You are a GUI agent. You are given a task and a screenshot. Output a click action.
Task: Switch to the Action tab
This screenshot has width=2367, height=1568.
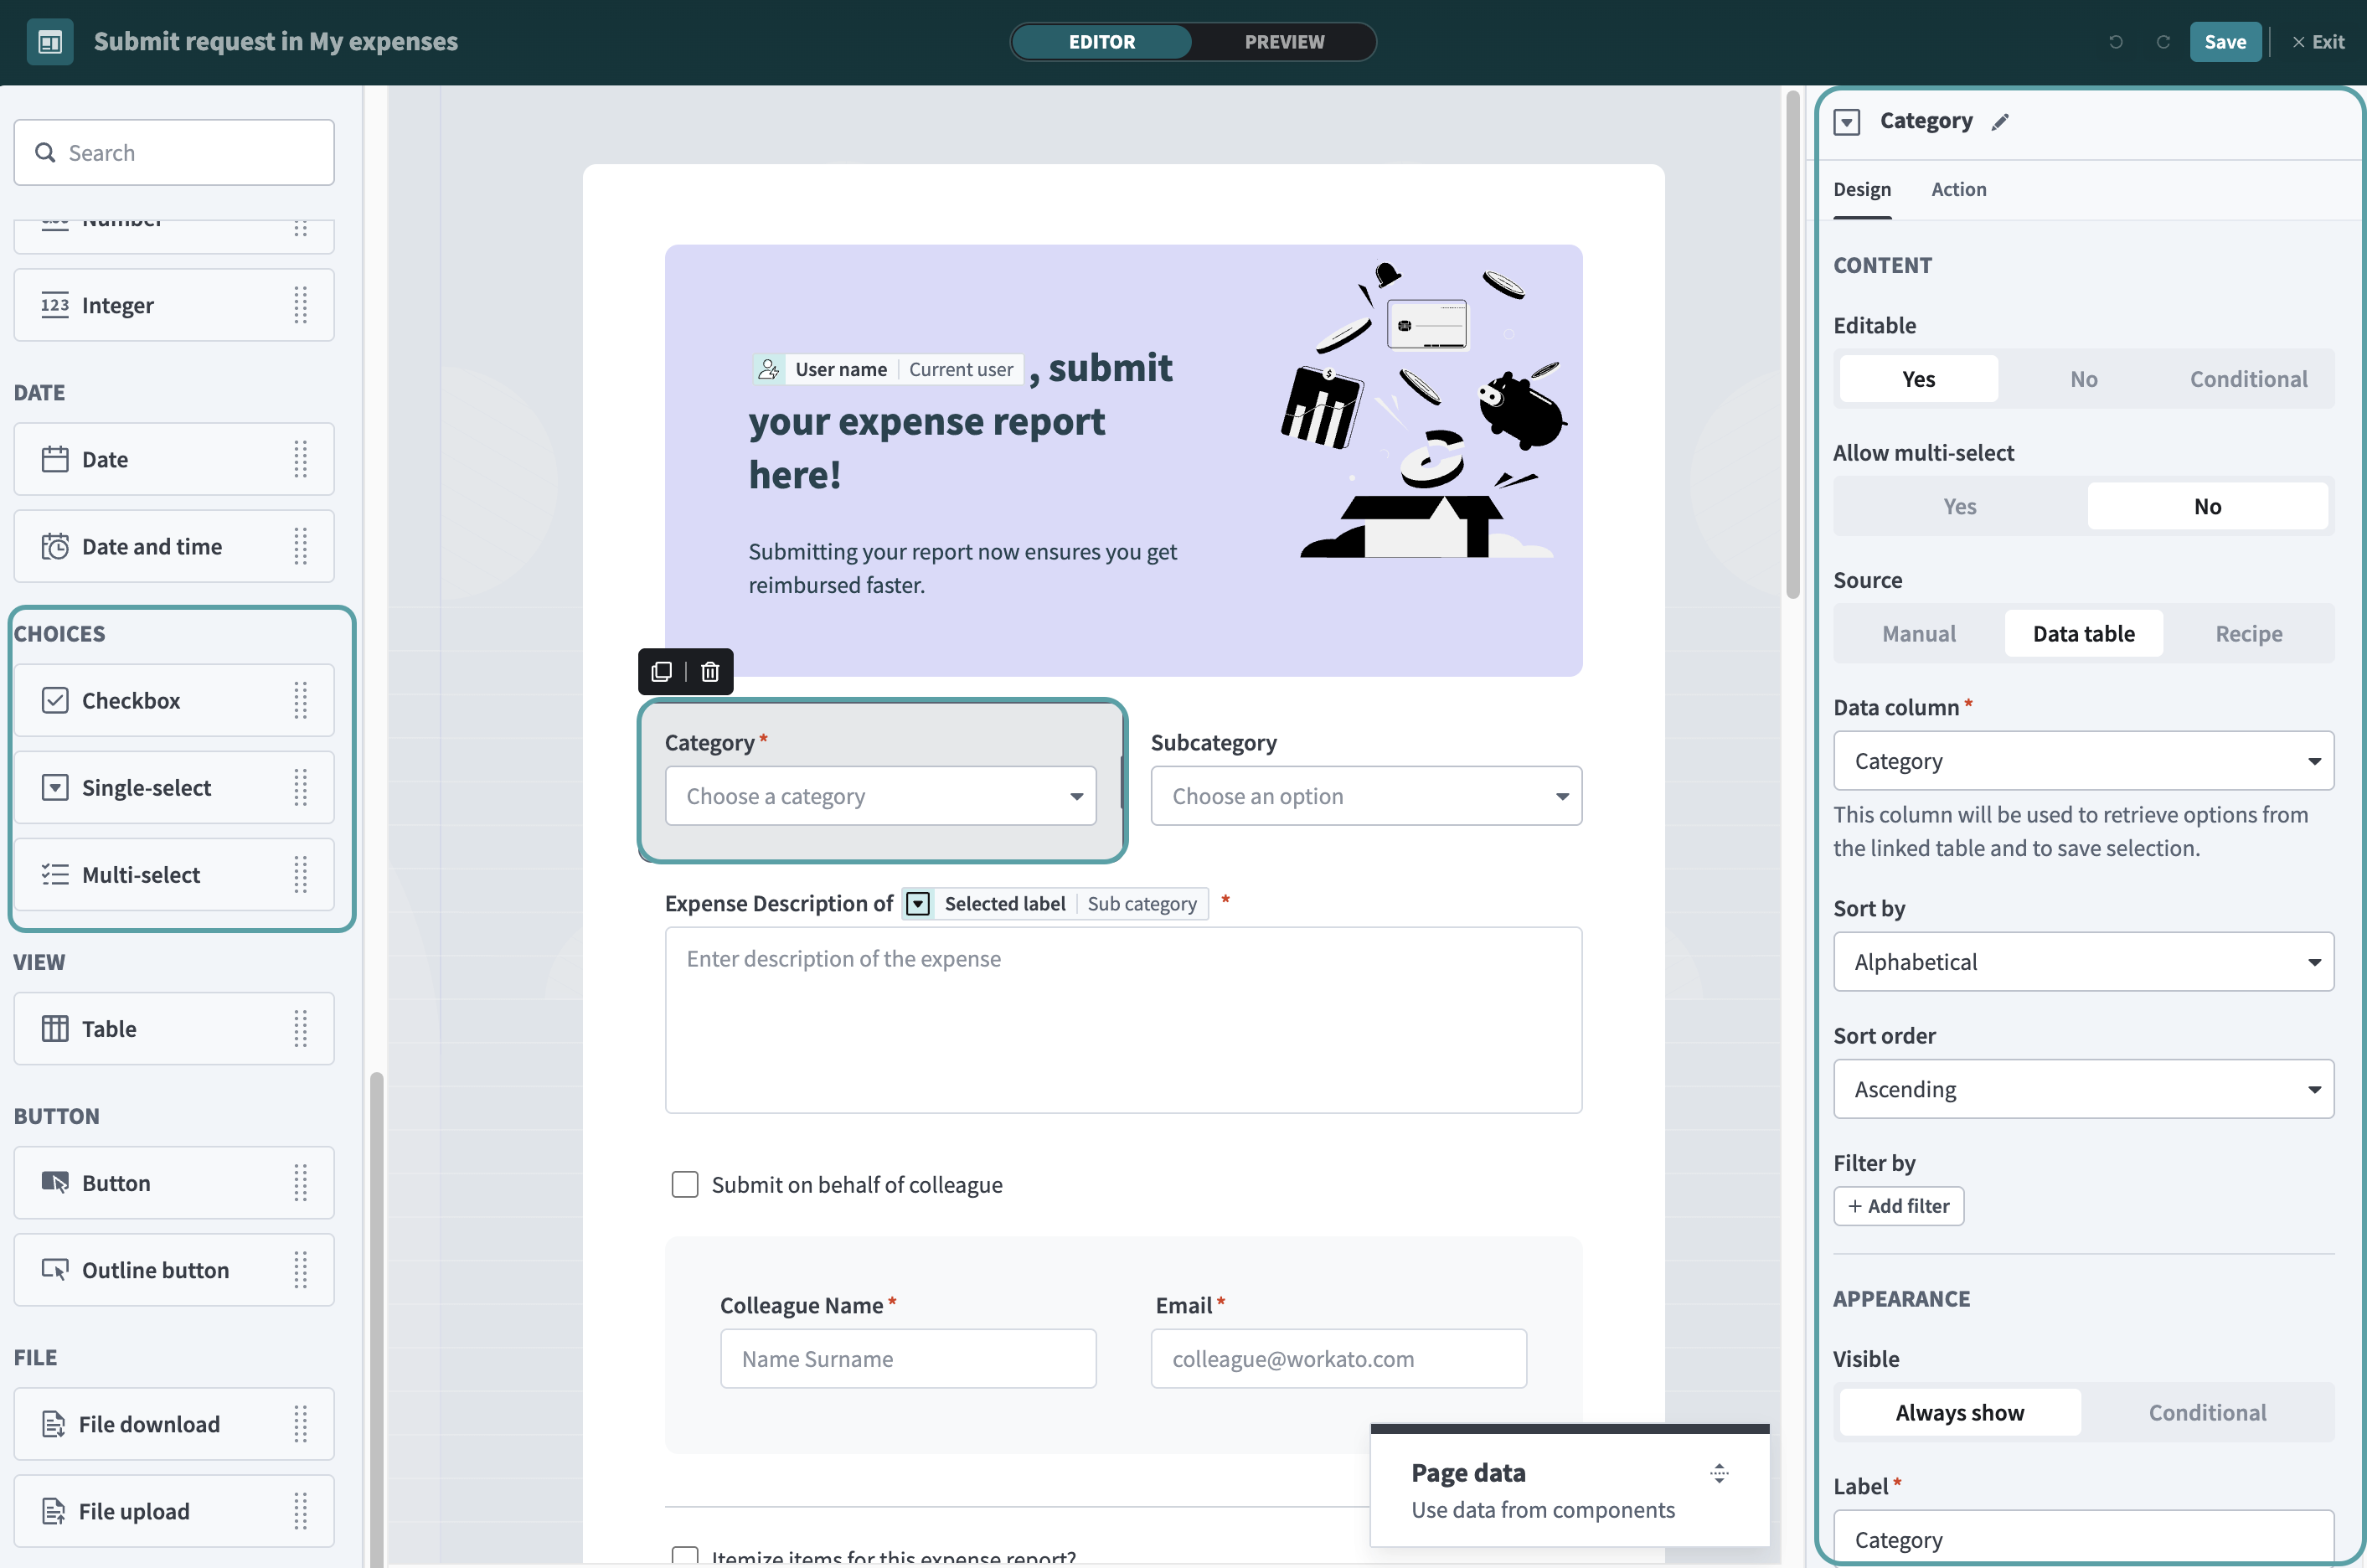point(1958,190)
